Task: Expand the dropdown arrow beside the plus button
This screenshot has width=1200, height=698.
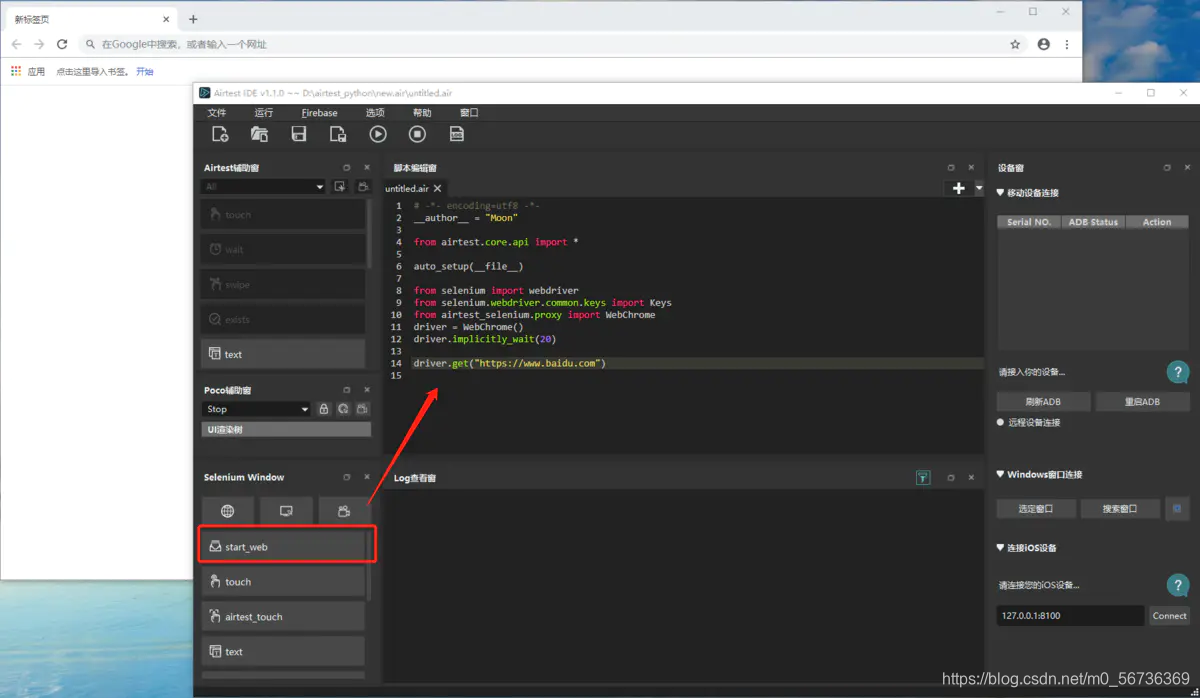Action: click(979, 188)
